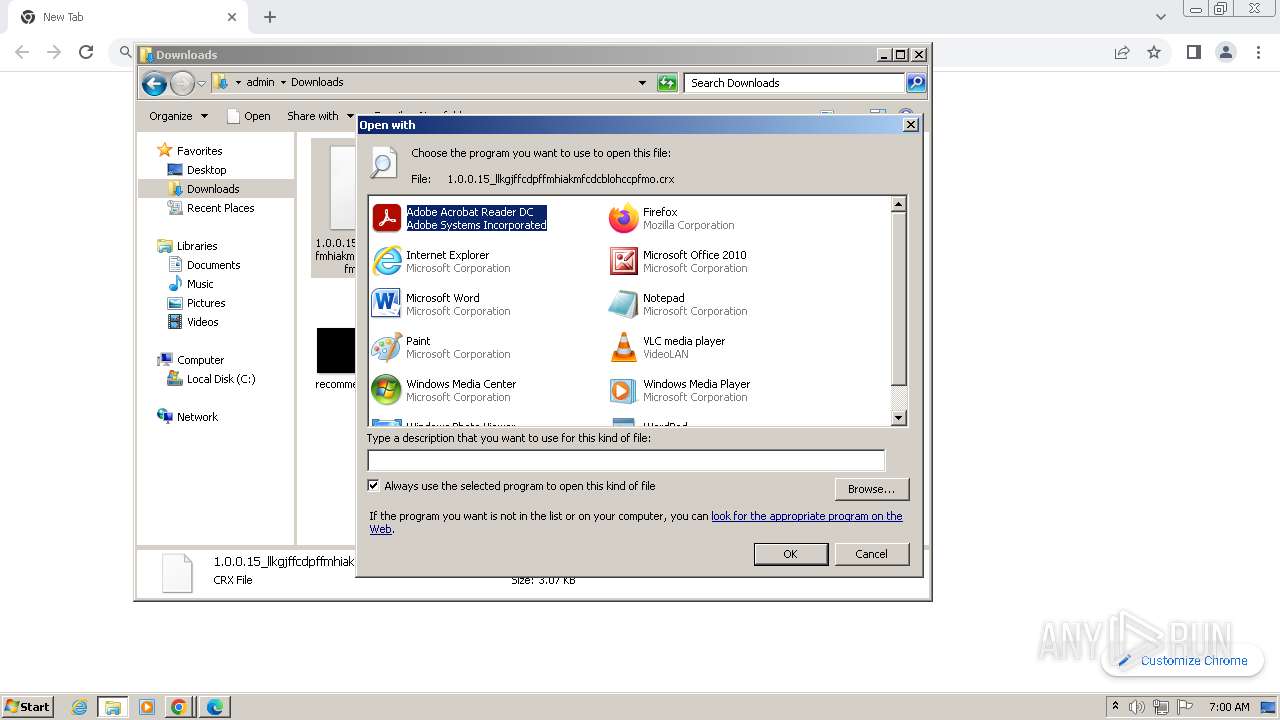Choose Microsoft Word program icon
The height and width of the screenshot is (720, 1280).
click(386, 304)
